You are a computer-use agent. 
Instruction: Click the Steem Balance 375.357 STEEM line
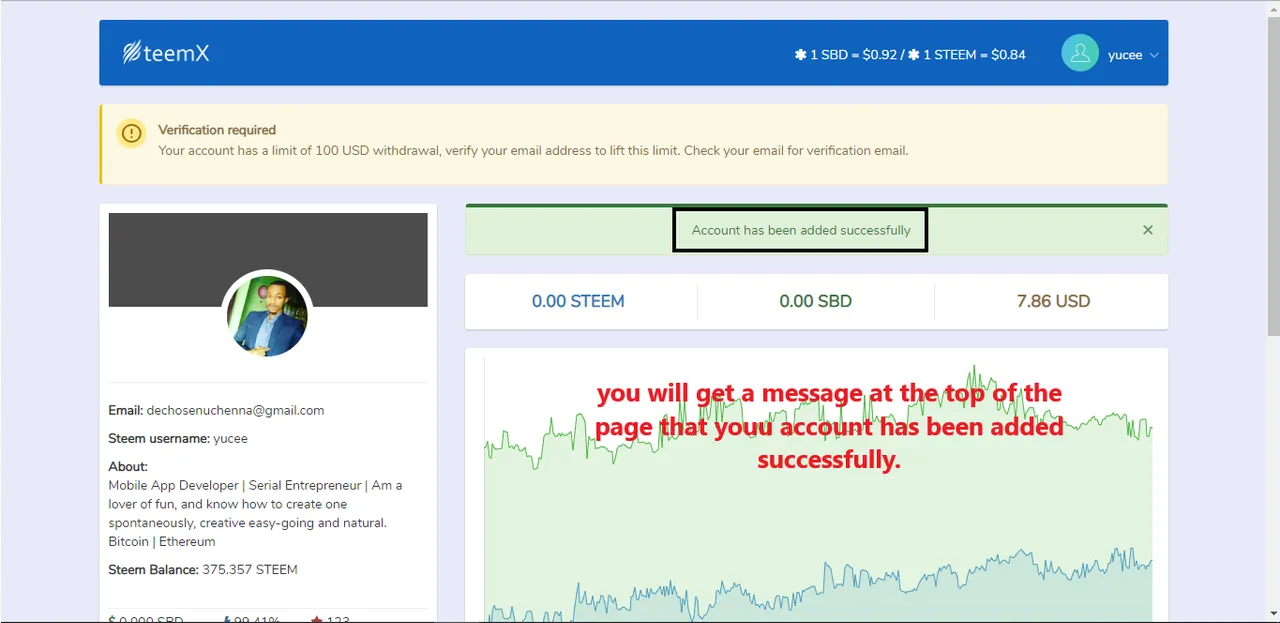(x=203, y=570)
